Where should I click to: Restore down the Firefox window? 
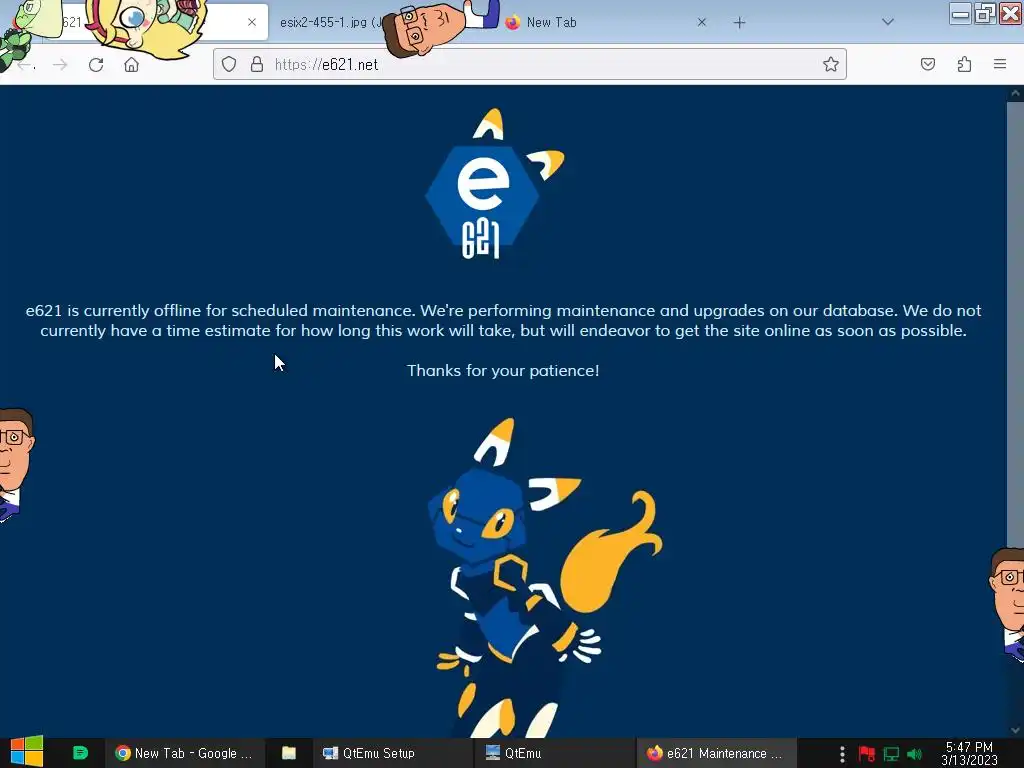click(x=985, y=14)
